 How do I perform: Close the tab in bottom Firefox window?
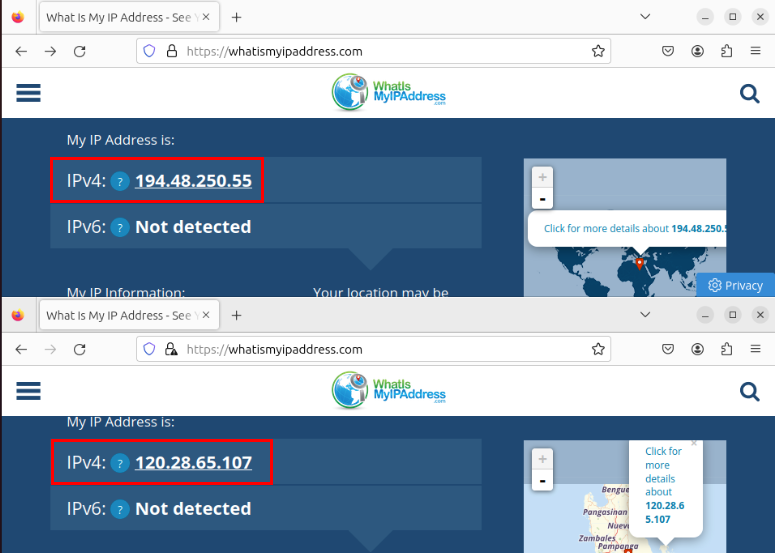(x=206, y=315)
